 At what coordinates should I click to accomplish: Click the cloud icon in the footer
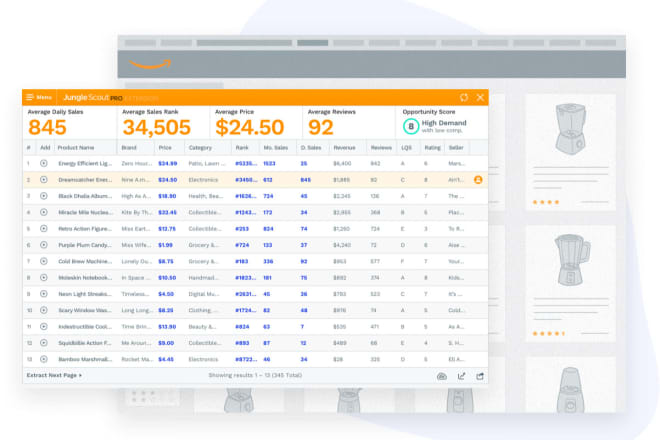click(442, 376)
